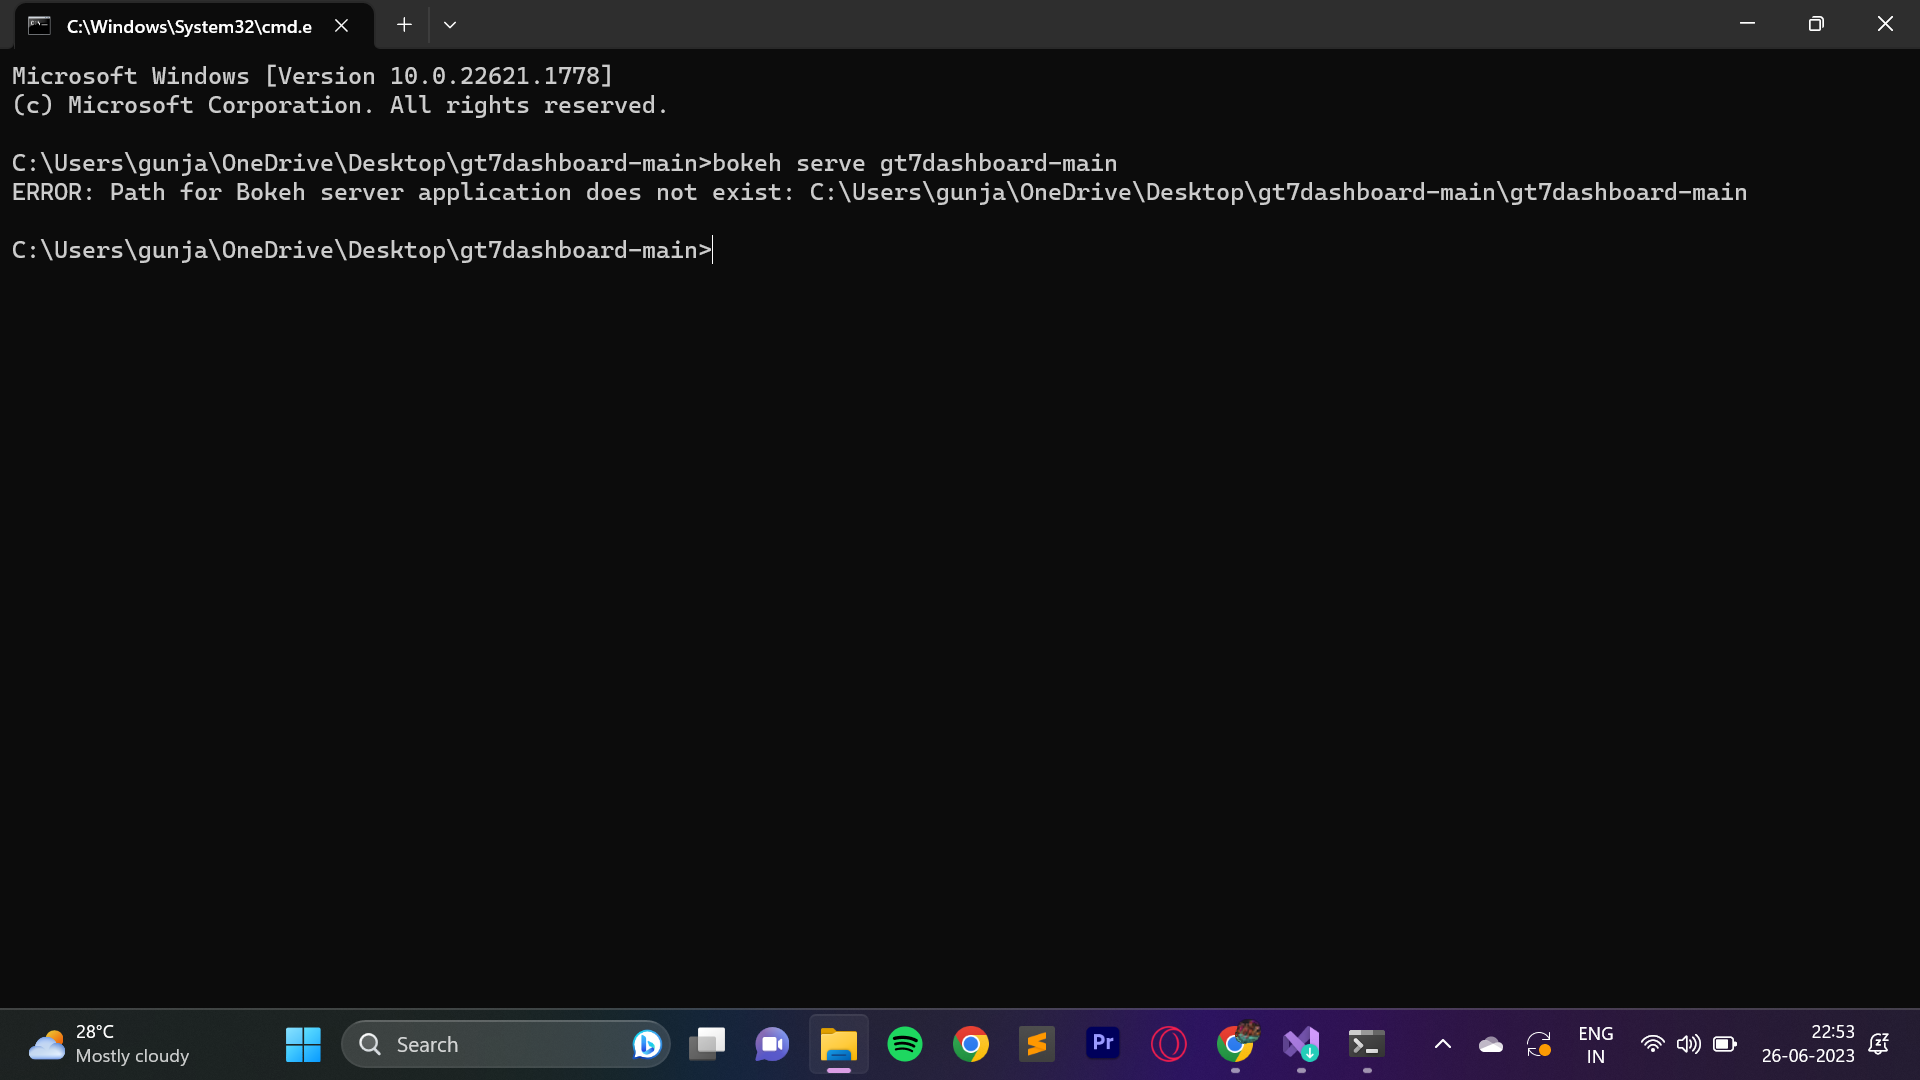Open the Start menu

pyautogui.click(x=303, y=1043)
